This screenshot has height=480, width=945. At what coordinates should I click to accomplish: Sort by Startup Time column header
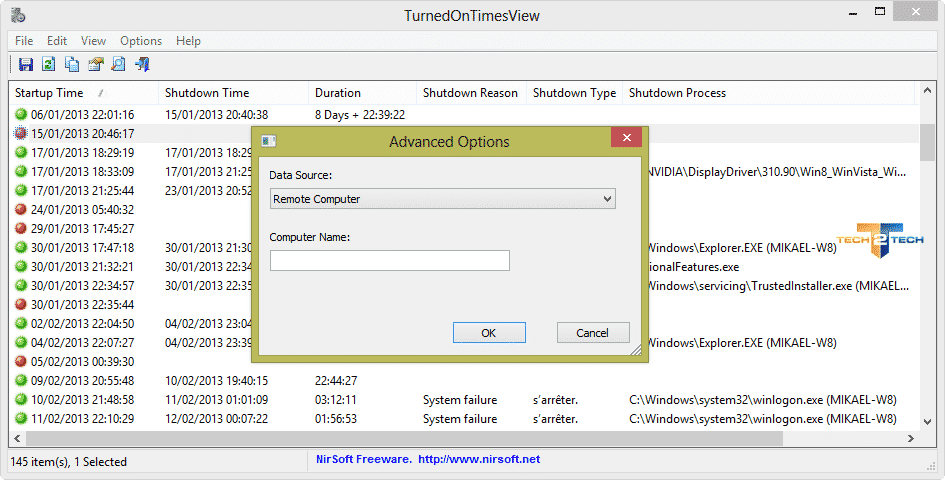pos(84,93)
